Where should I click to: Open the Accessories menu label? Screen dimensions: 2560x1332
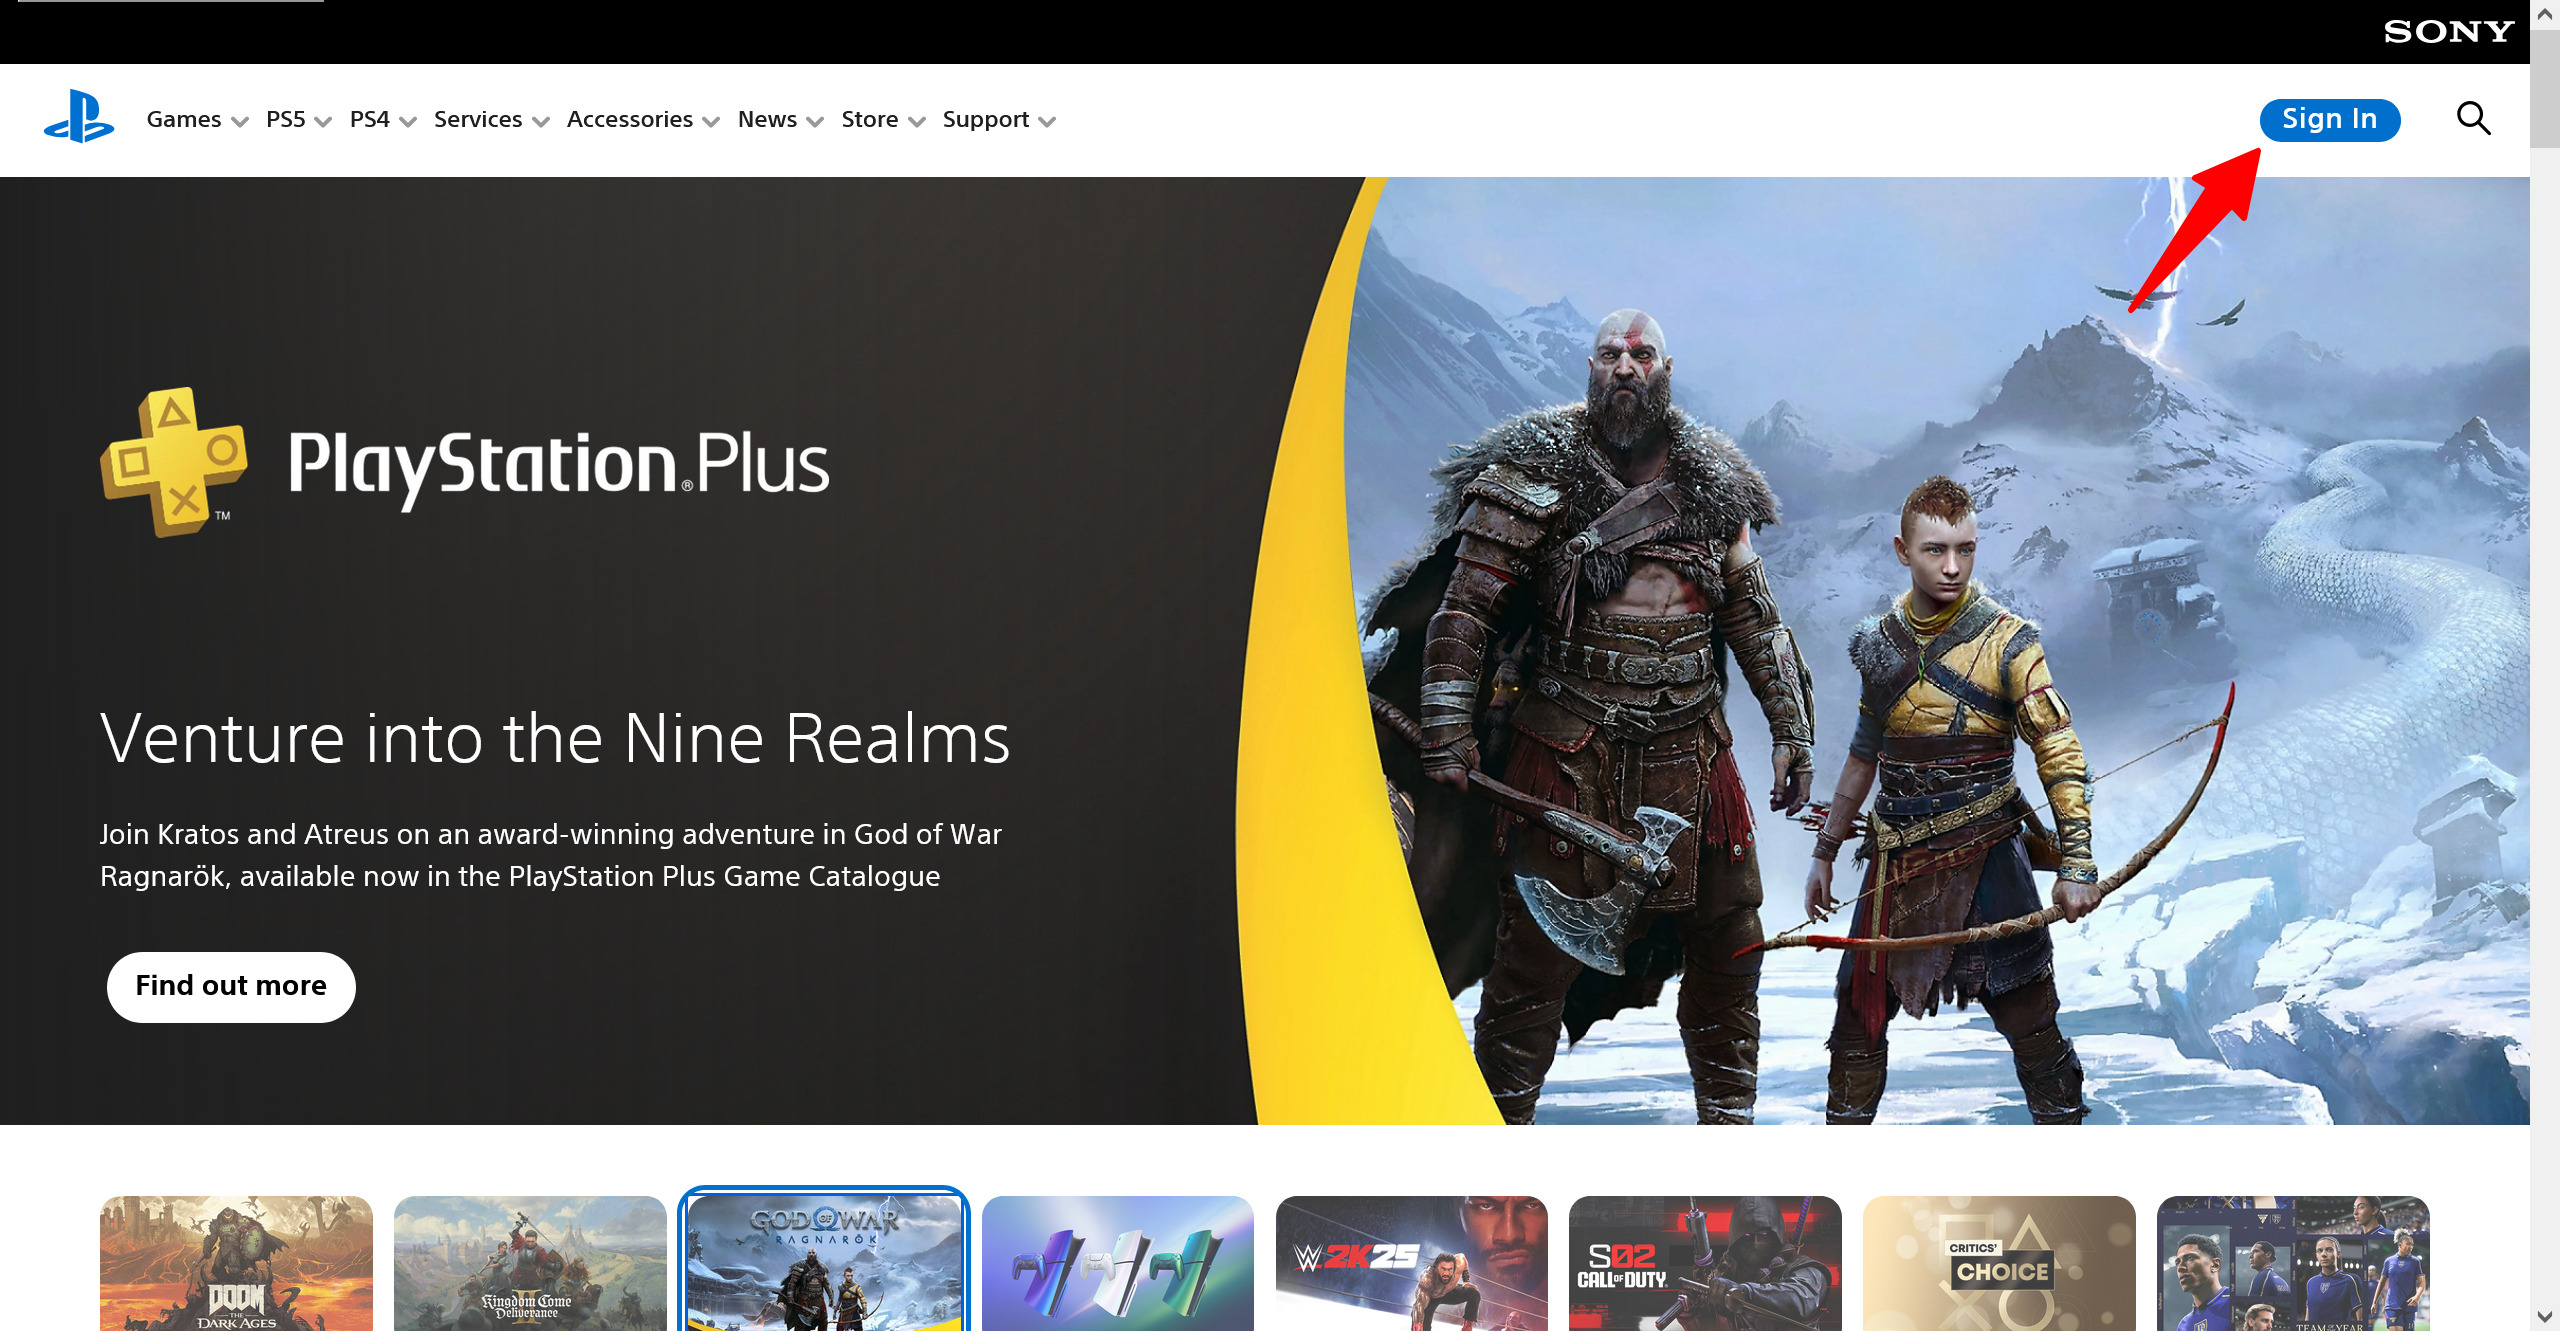(x=630, y=119)
